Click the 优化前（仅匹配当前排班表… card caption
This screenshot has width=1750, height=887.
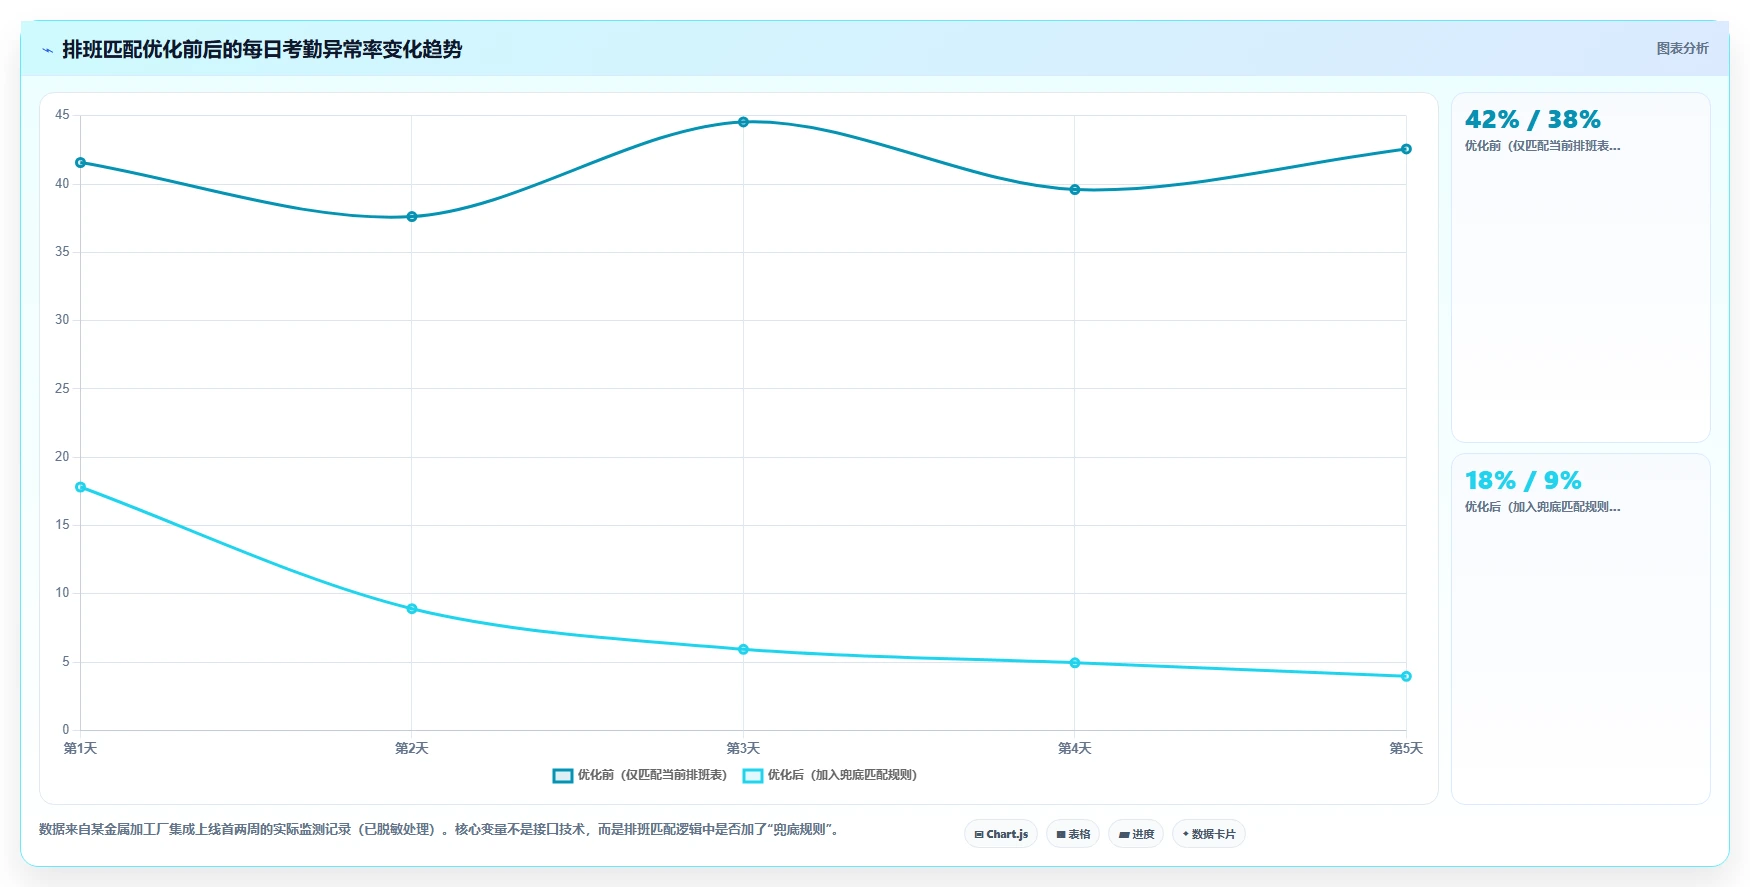click(1542, 146)
